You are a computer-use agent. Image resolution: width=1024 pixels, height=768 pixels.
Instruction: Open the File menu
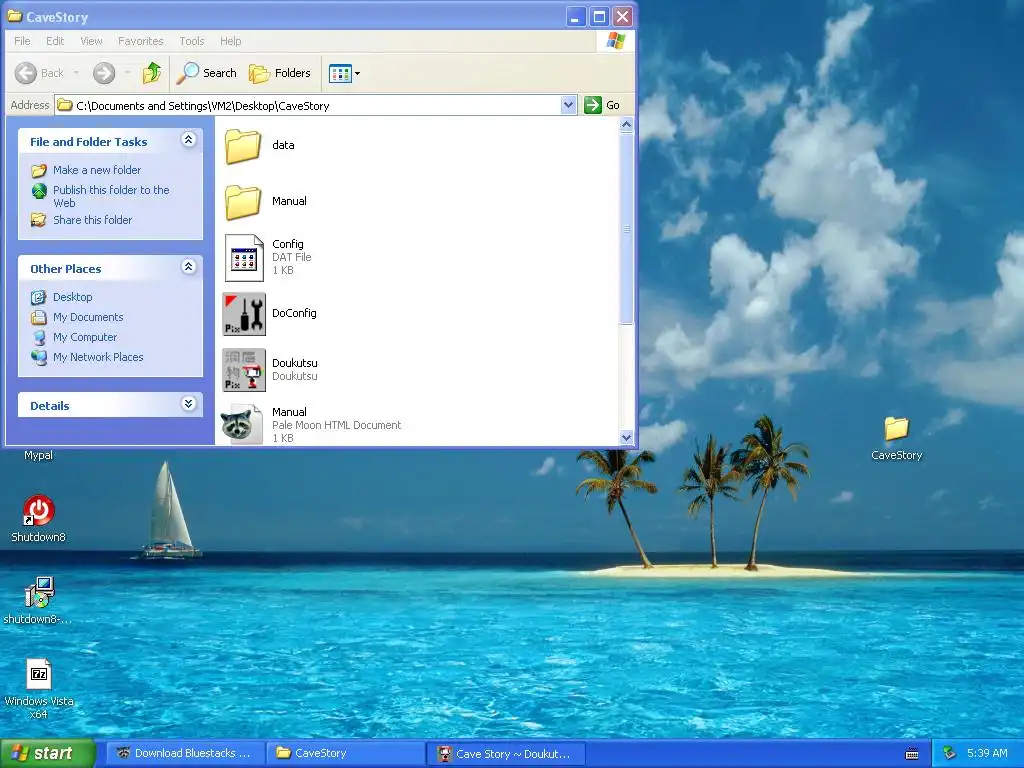[x=22, y=41]
